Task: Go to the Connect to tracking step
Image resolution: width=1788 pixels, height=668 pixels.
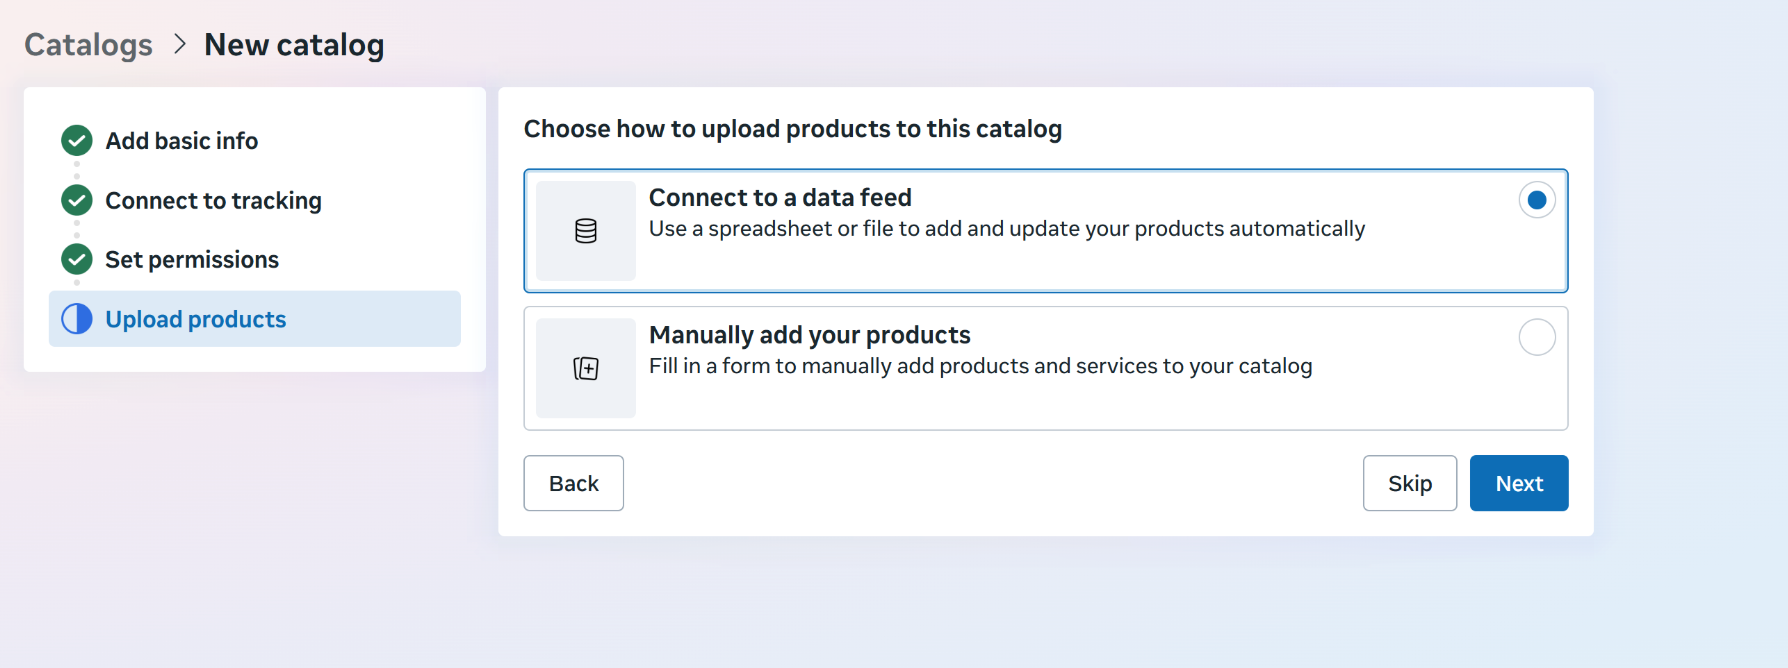Action: (x=213, y=201)
